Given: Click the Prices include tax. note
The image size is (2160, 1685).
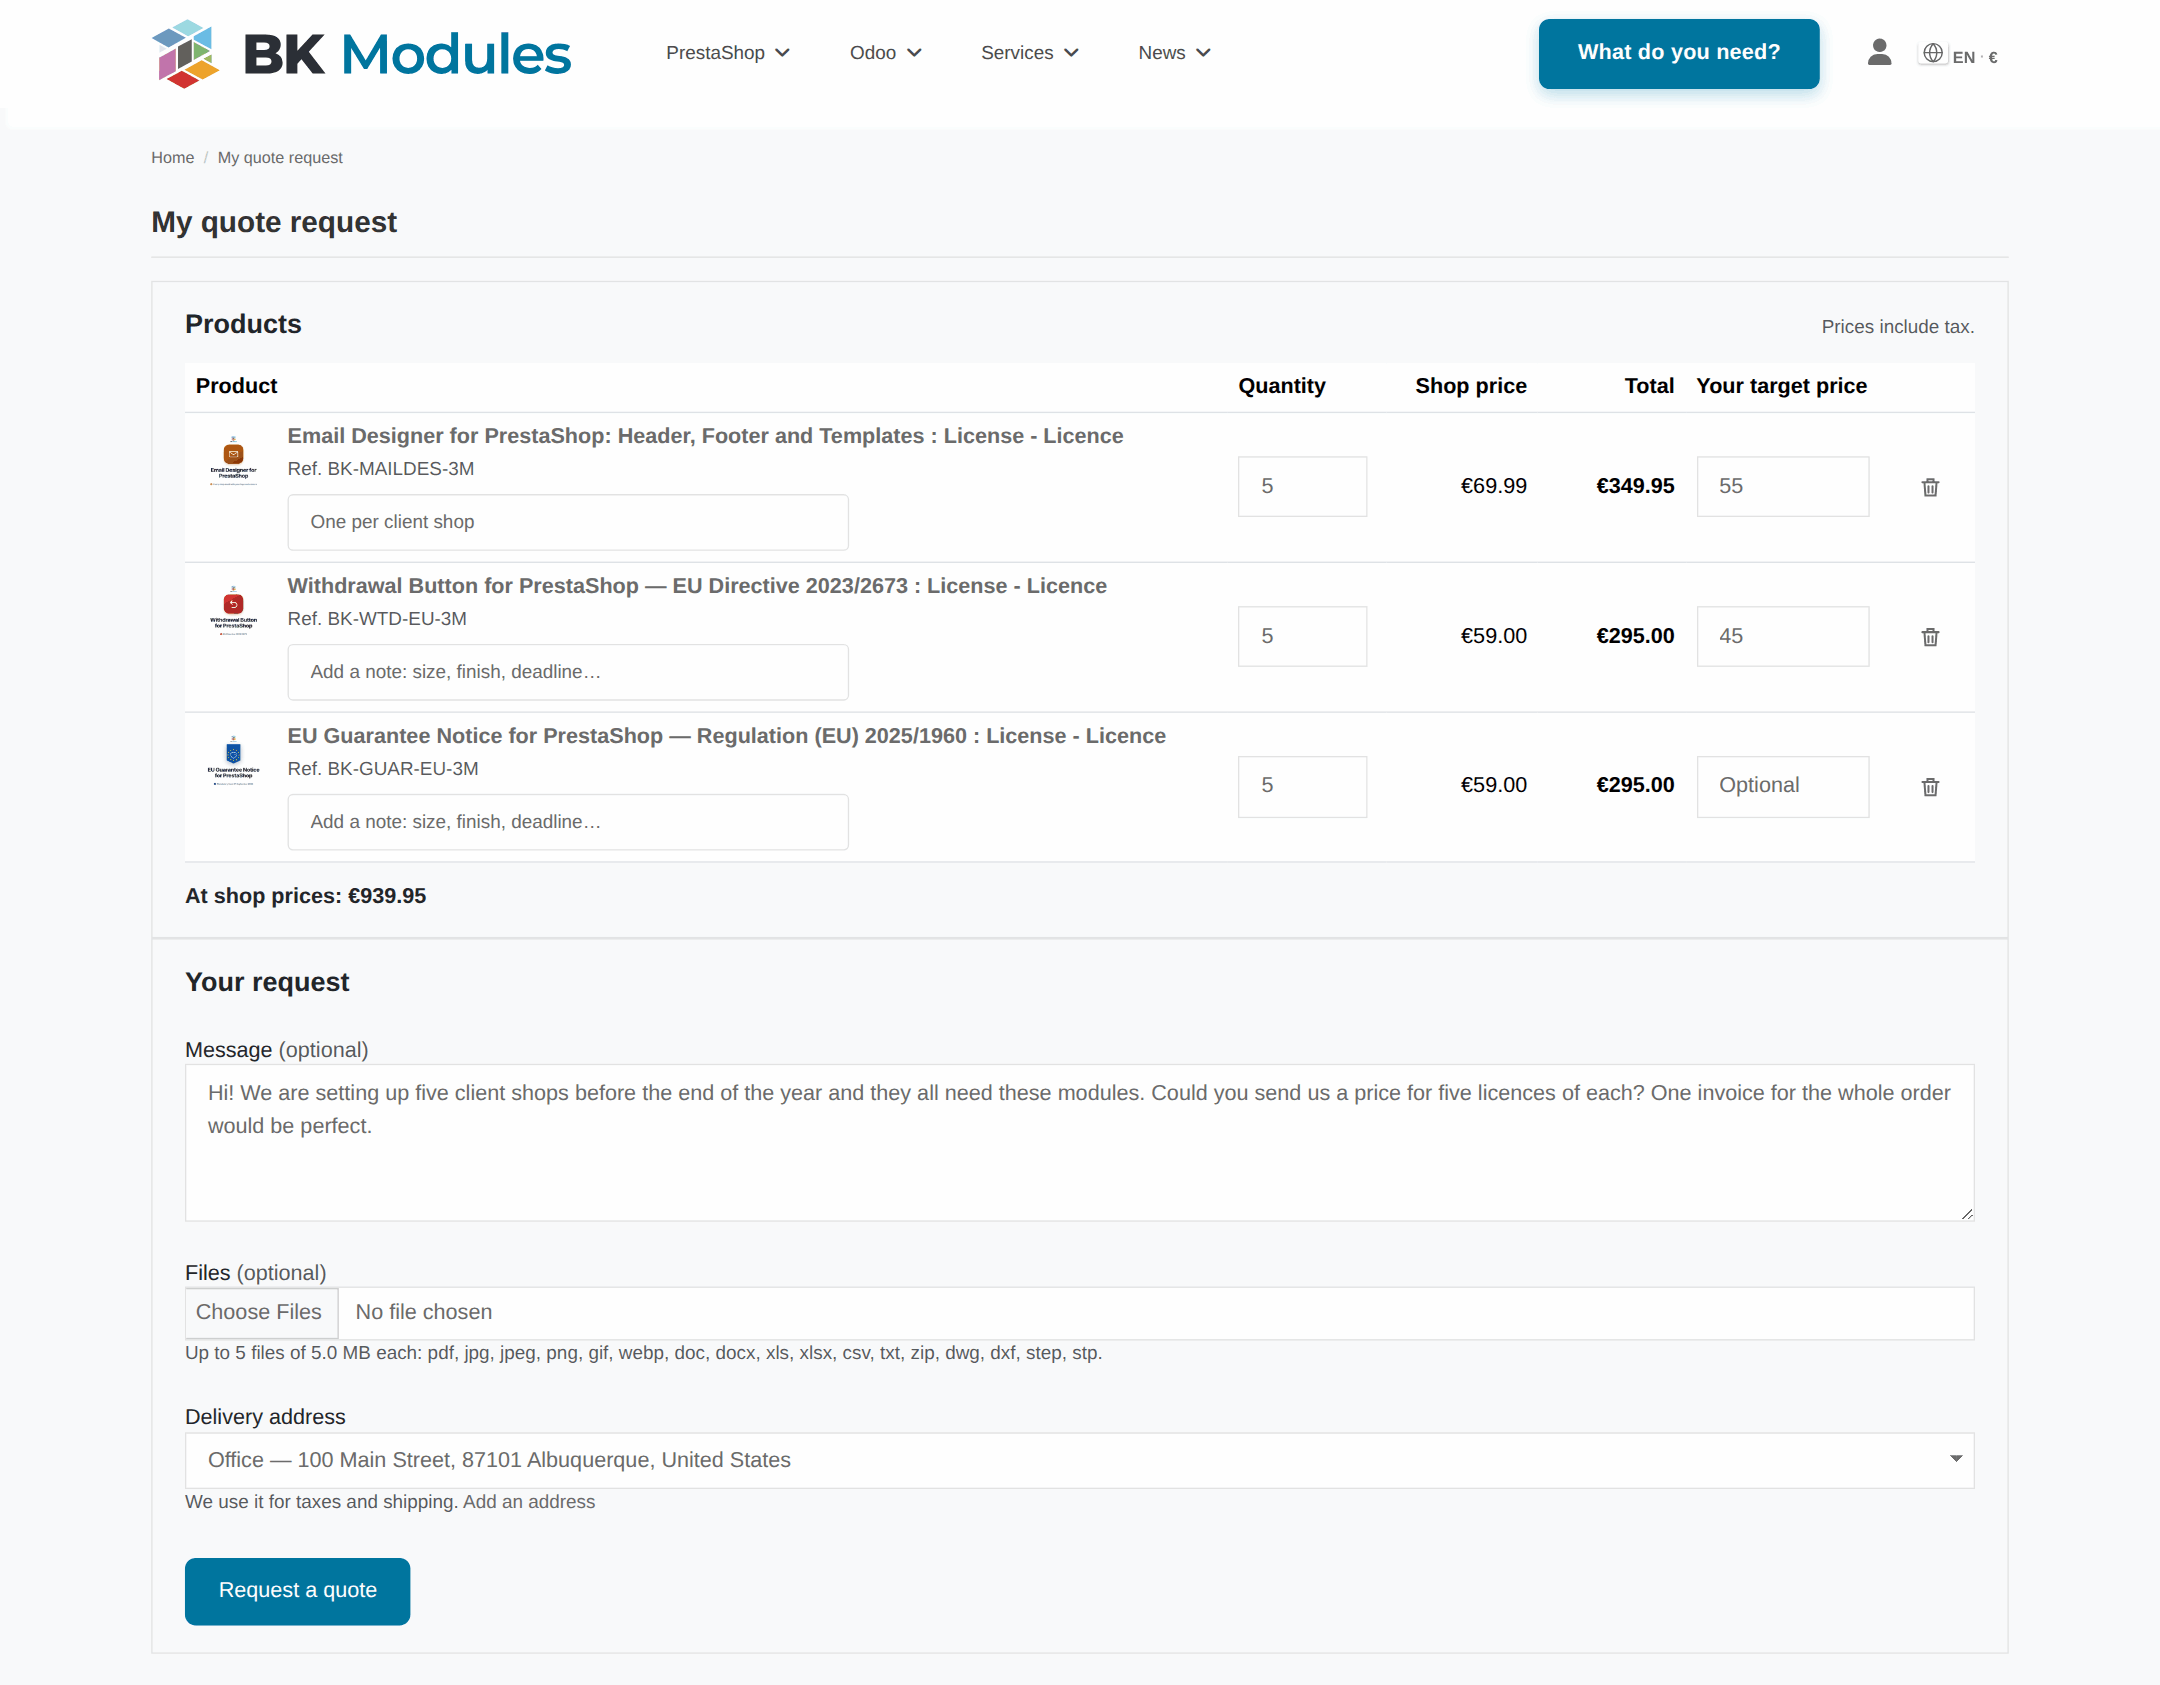Looking at the screenshot, I should [x=1897, y=327].
